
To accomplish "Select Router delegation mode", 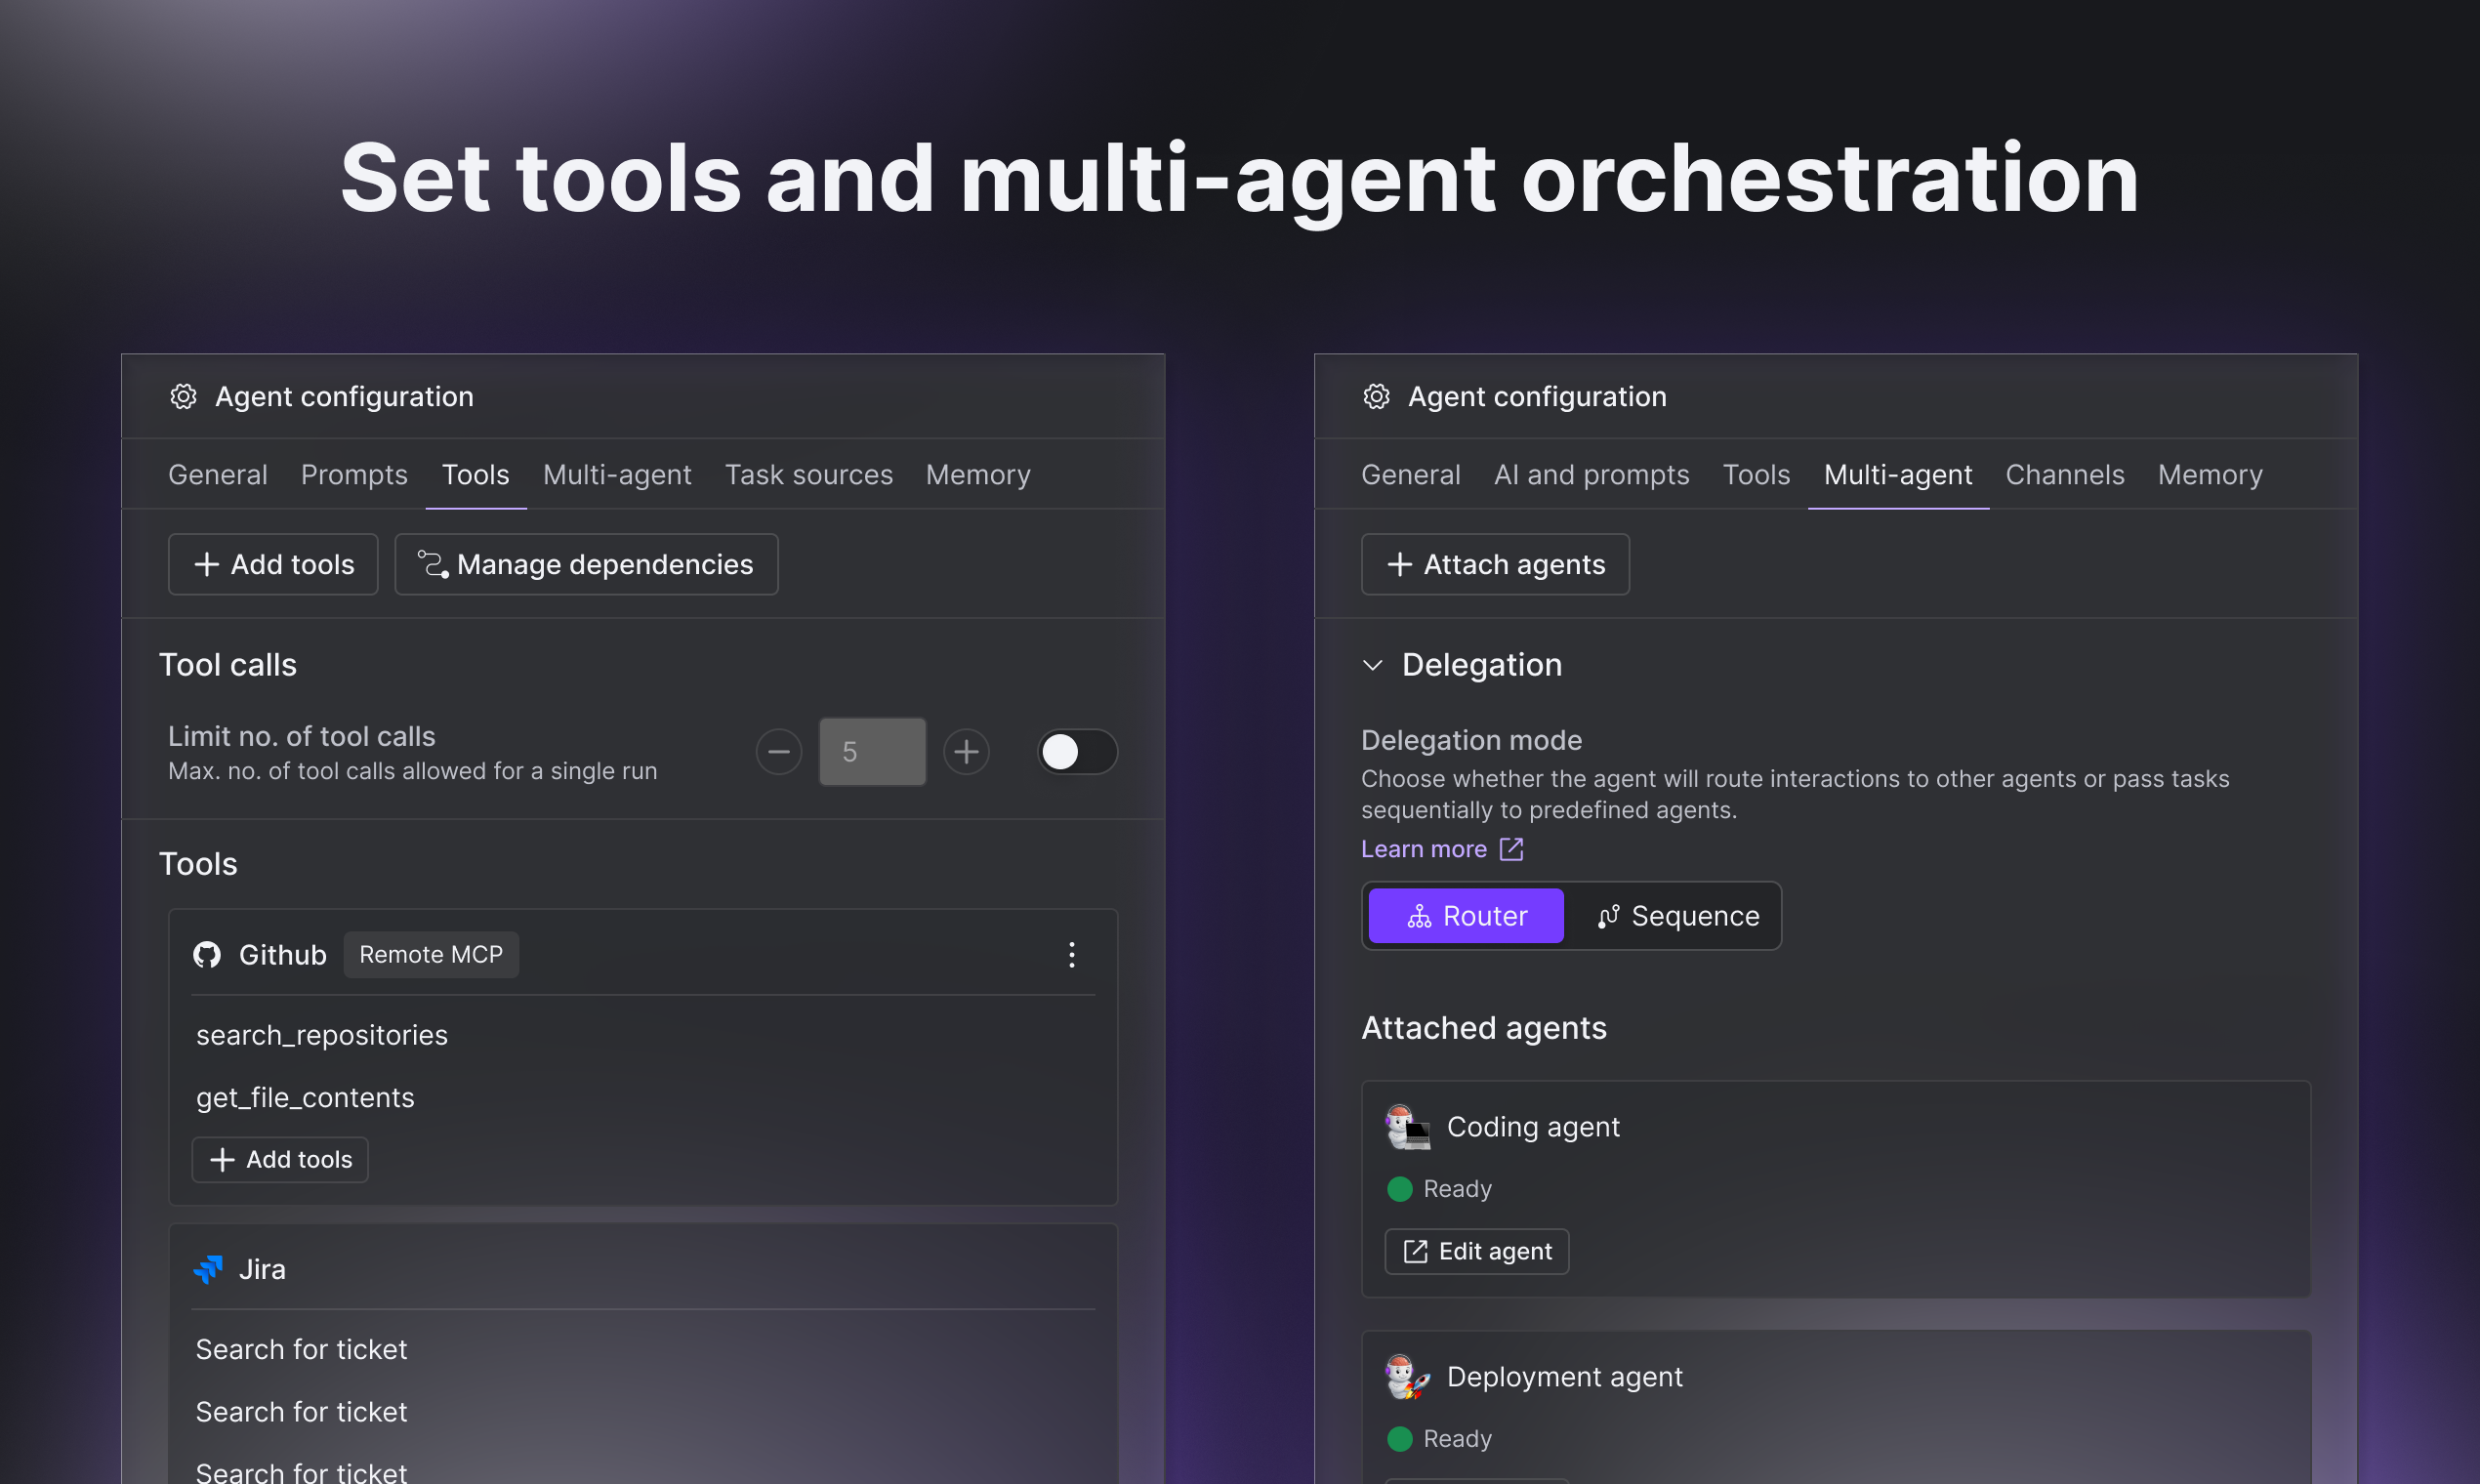I will [x=1465, y=916].
